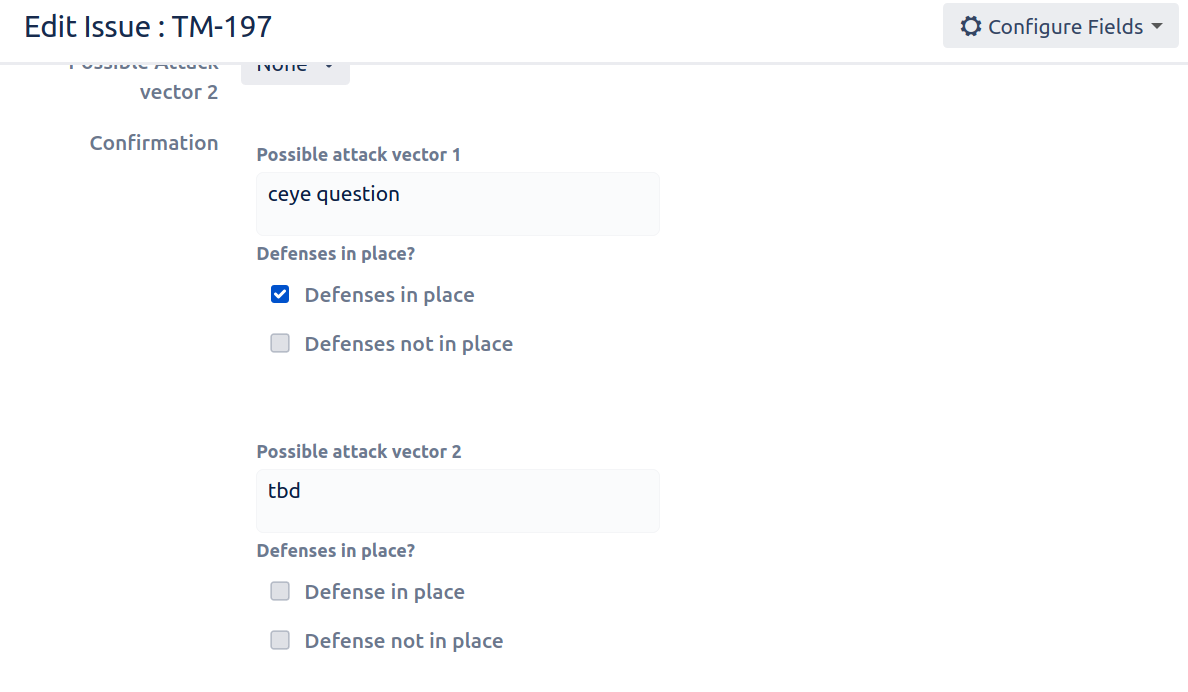Viewport: 1188px width, 692px height.
Task: Click the Defense in place label text
Action: [384, 592]
